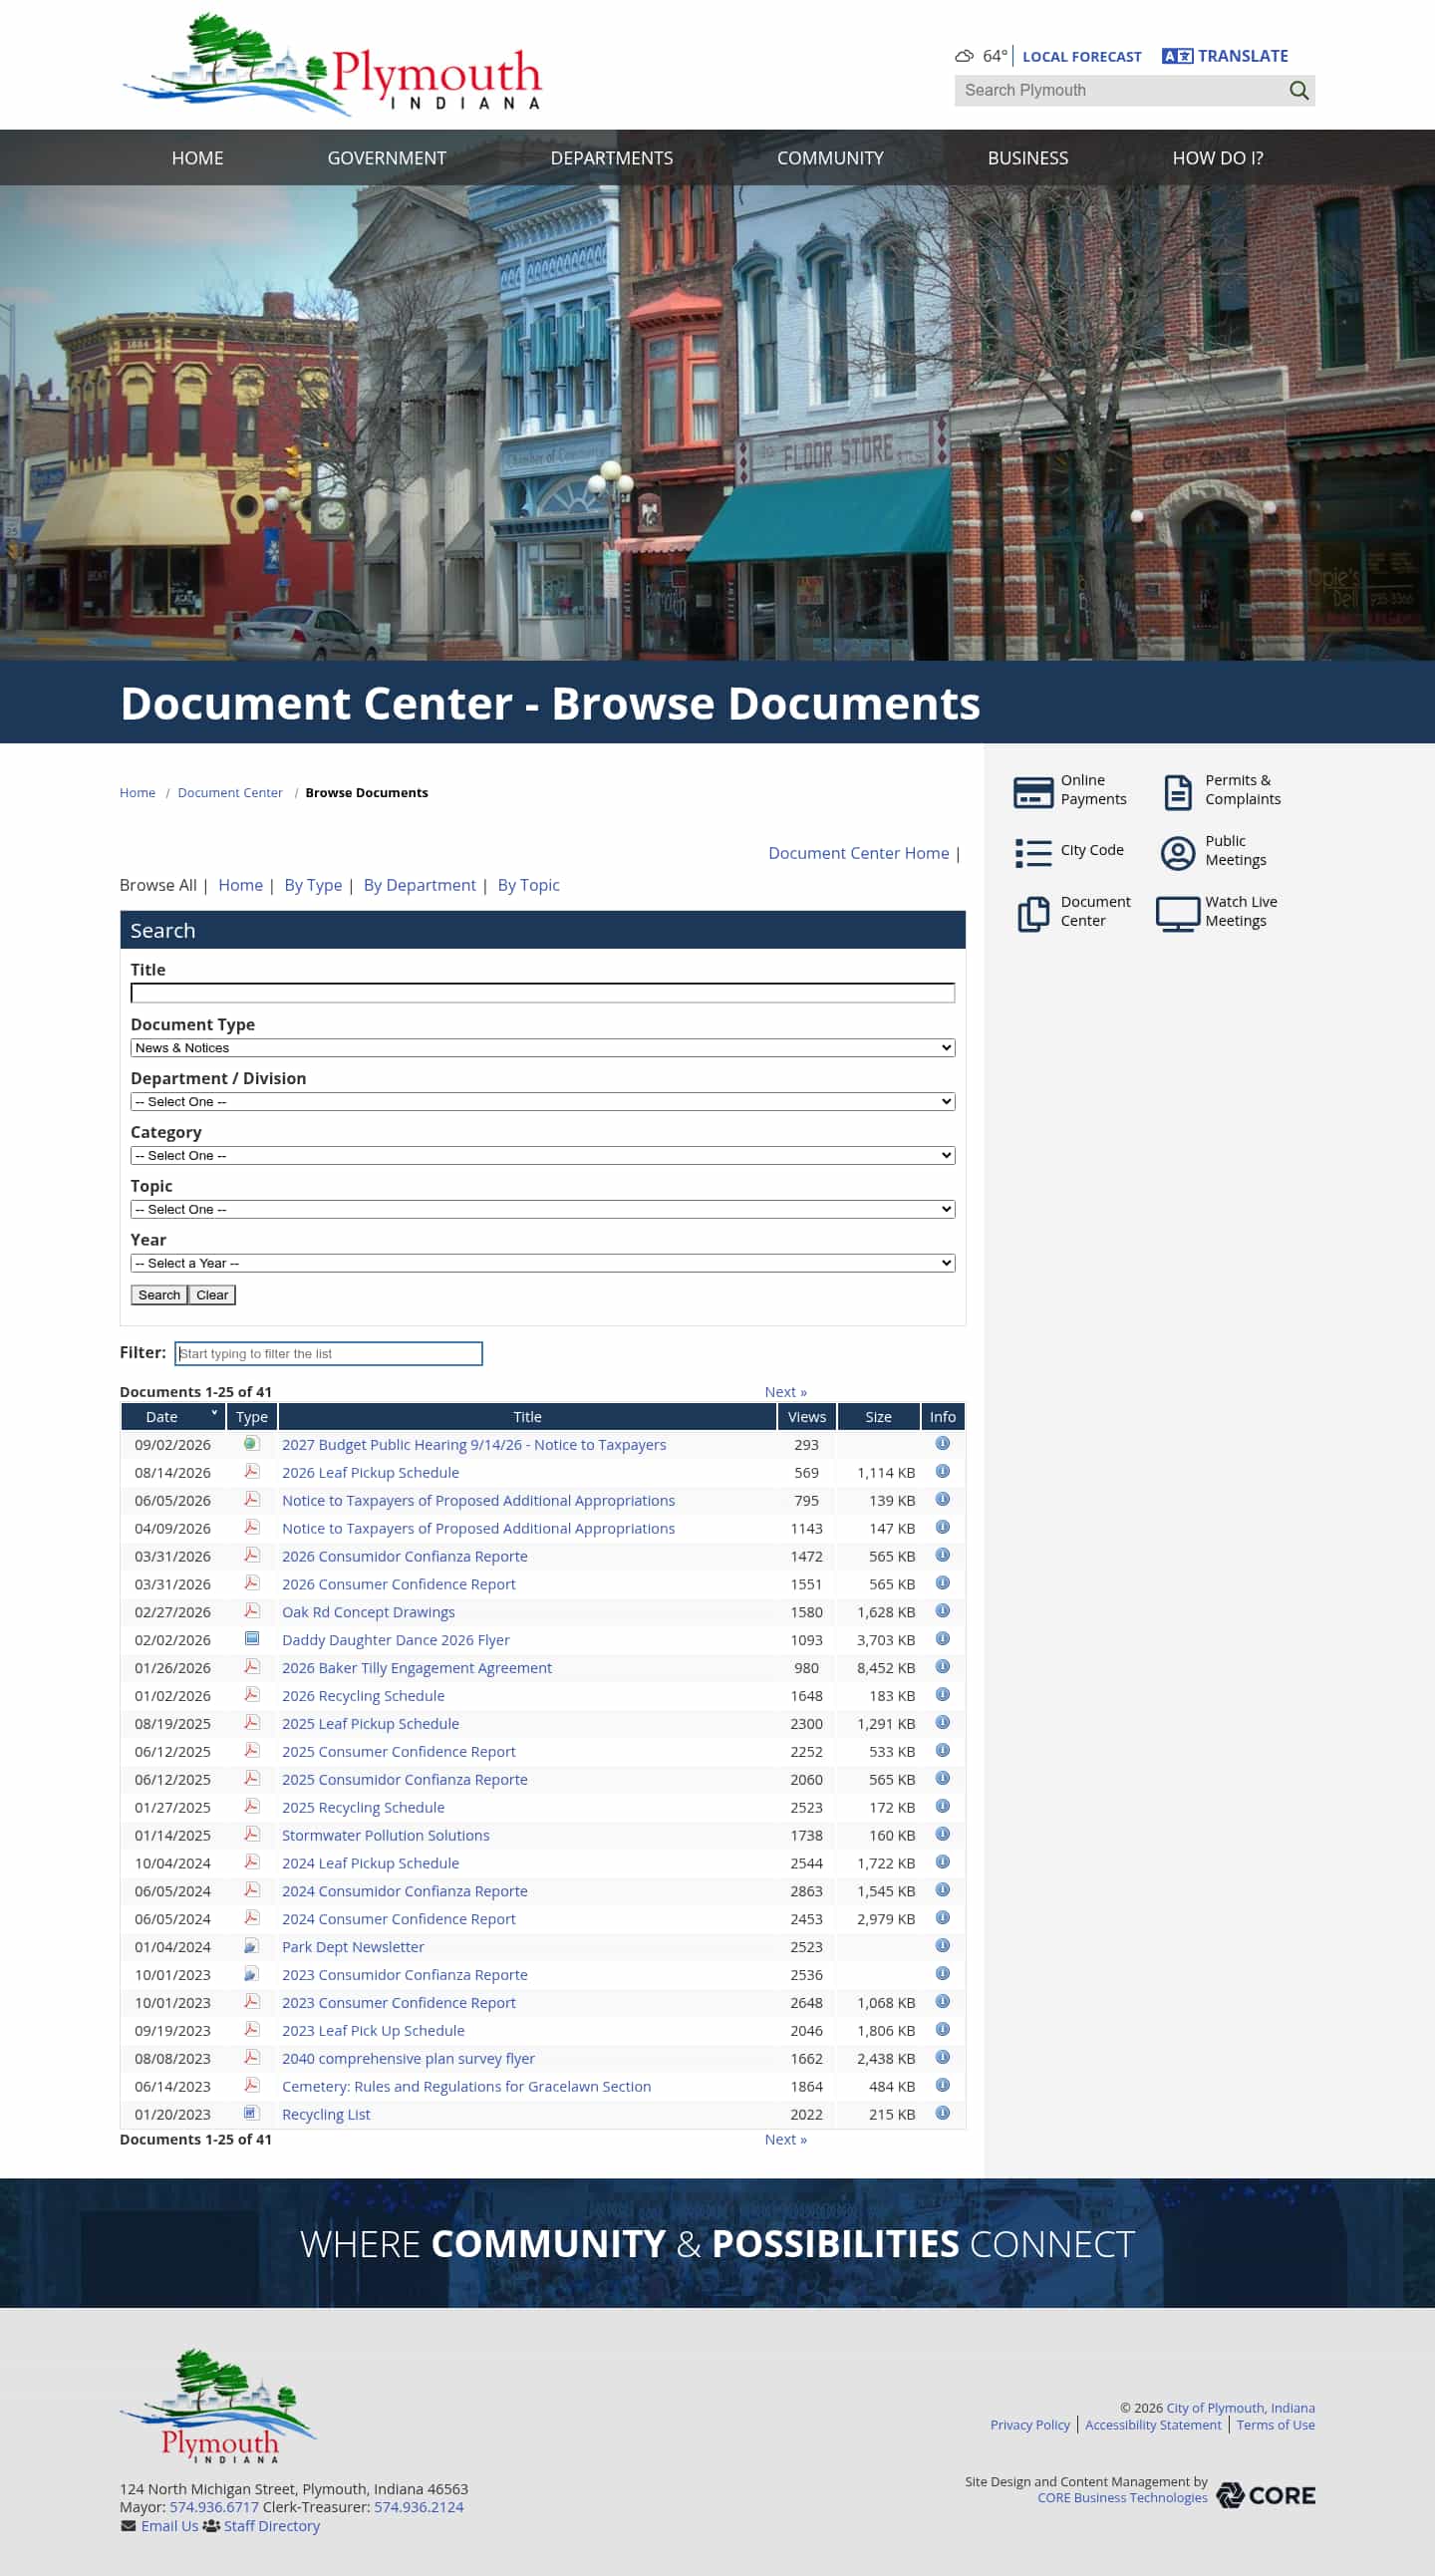Click PDF type icon for 2026 Recycling Schedule
The image size is (1435, 2576).
click(252, 1694)
